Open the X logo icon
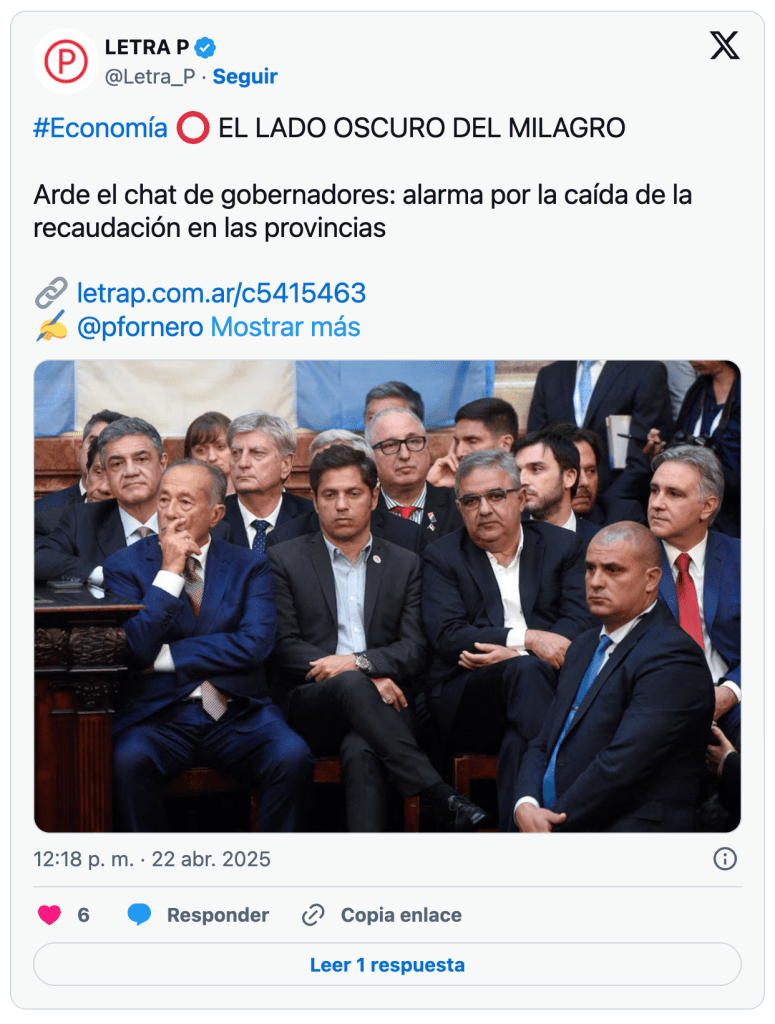 tap(725, 46)
